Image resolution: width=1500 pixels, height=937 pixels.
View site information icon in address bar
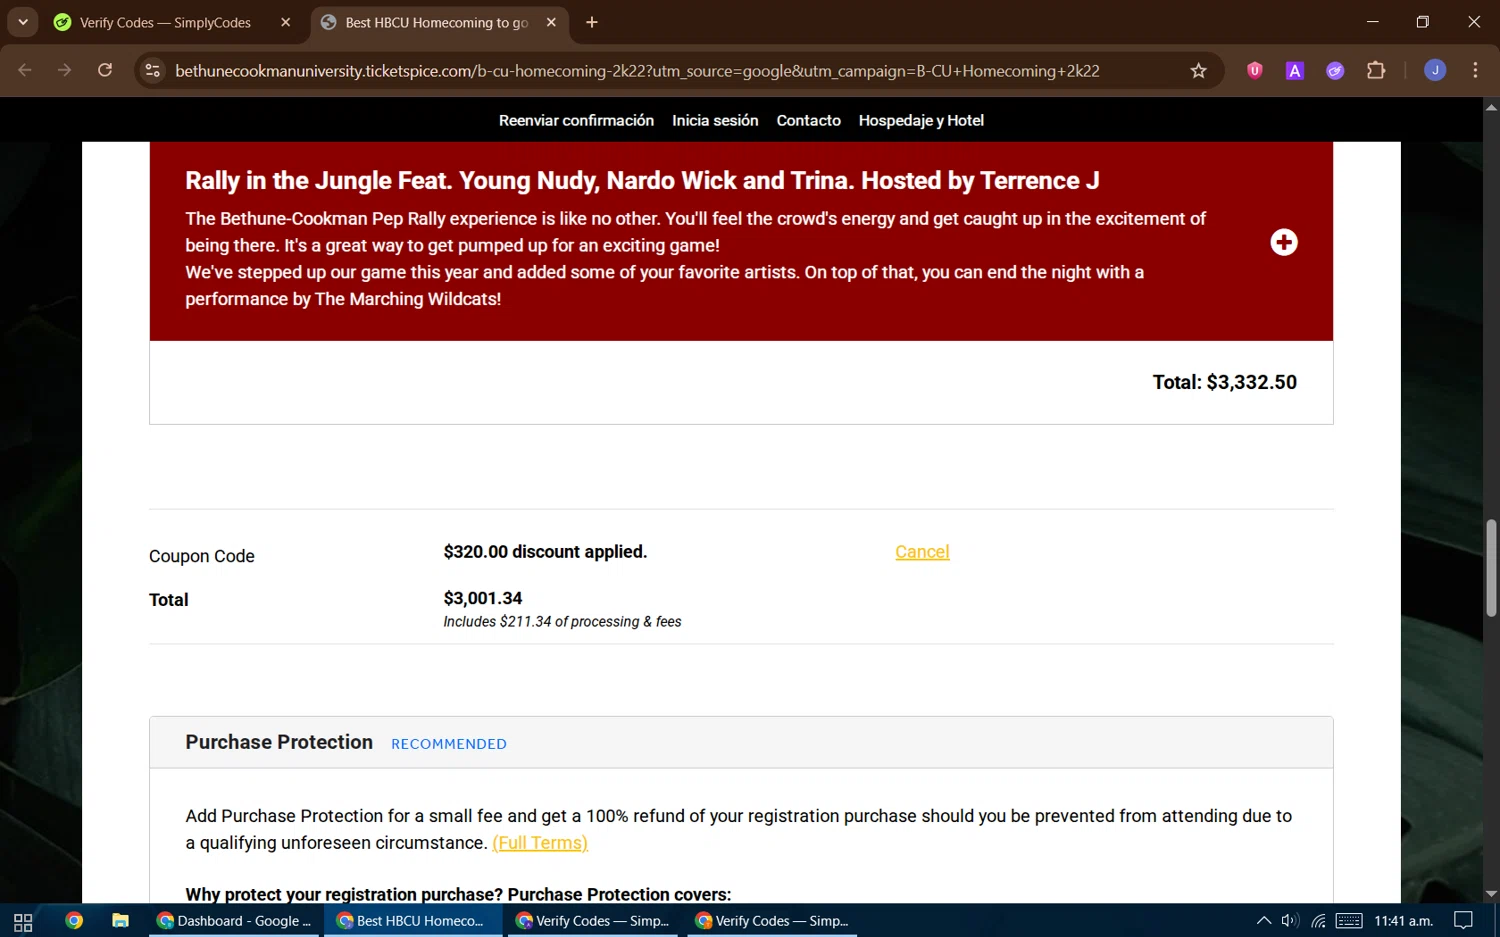click(x=152, y=70)
